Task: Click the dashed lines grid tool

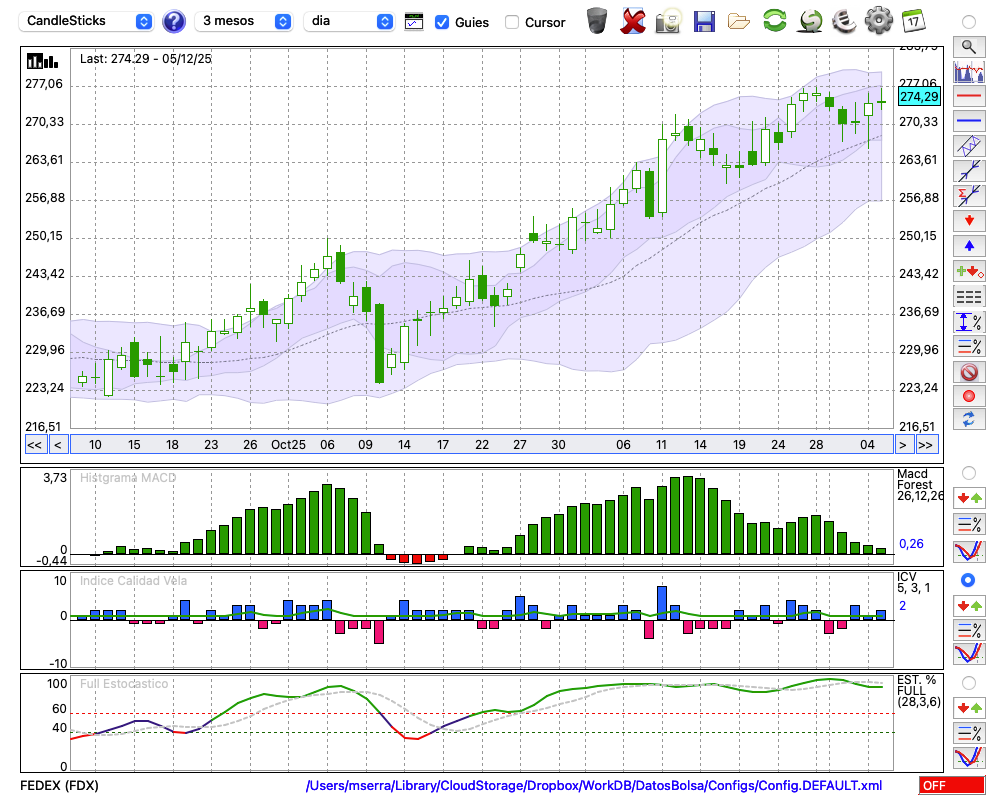Action: point(969,297)
